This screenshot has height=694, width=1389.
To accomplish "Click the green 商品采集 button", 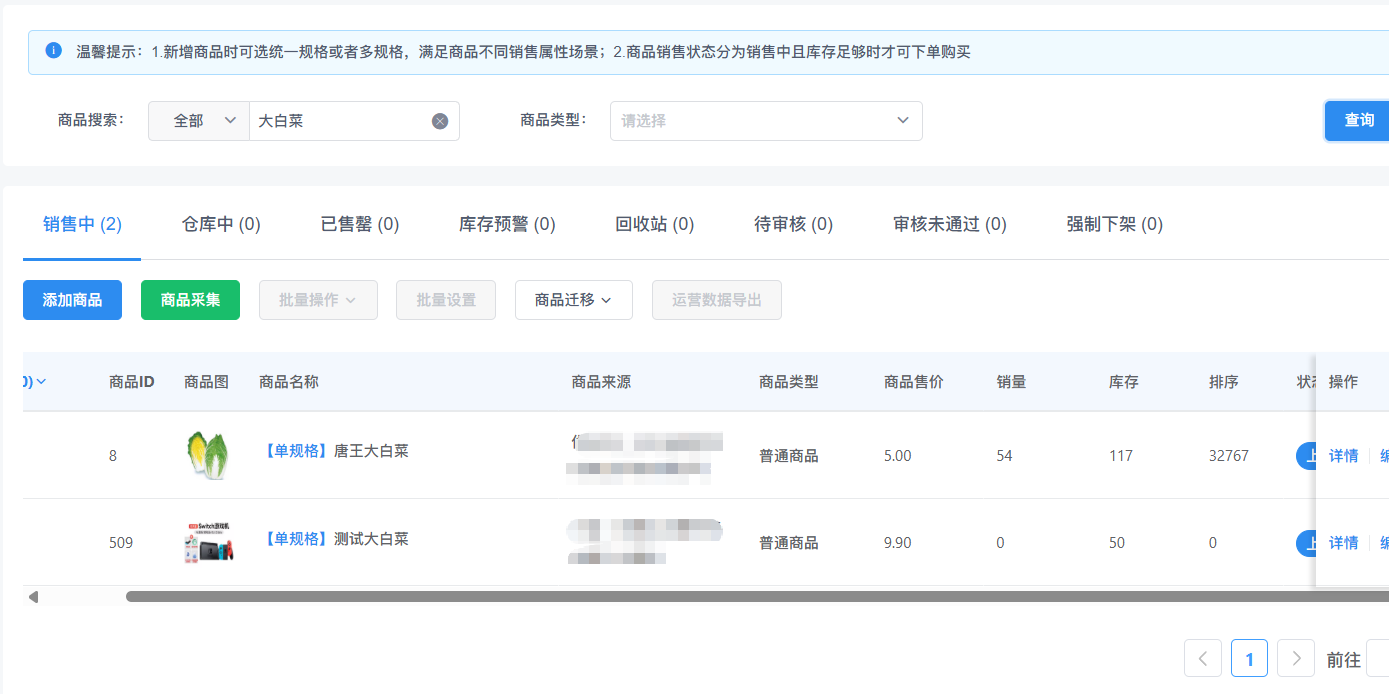I will (x=190, y=300).
